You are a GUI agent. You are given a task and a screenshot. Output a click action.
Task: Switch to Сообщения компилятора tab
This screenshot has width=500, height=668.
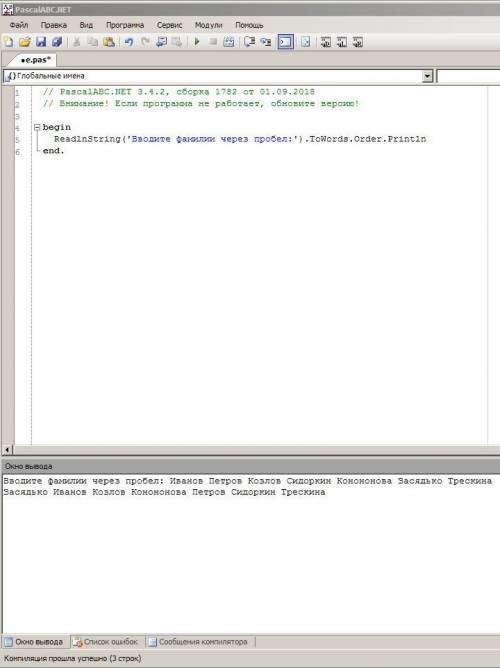point(199,642)
